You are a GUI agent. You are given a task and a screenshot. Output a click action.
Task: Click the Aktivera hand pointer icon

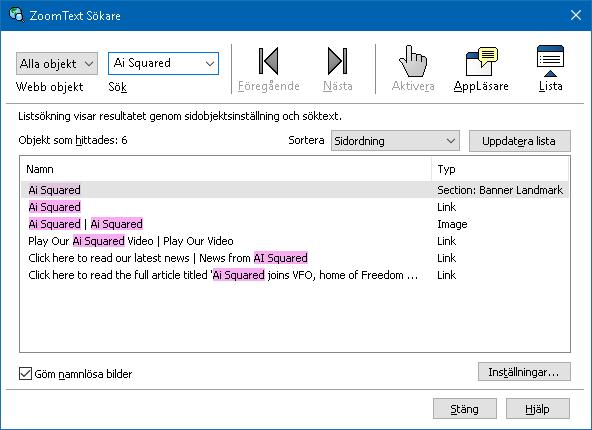point(413,61)
